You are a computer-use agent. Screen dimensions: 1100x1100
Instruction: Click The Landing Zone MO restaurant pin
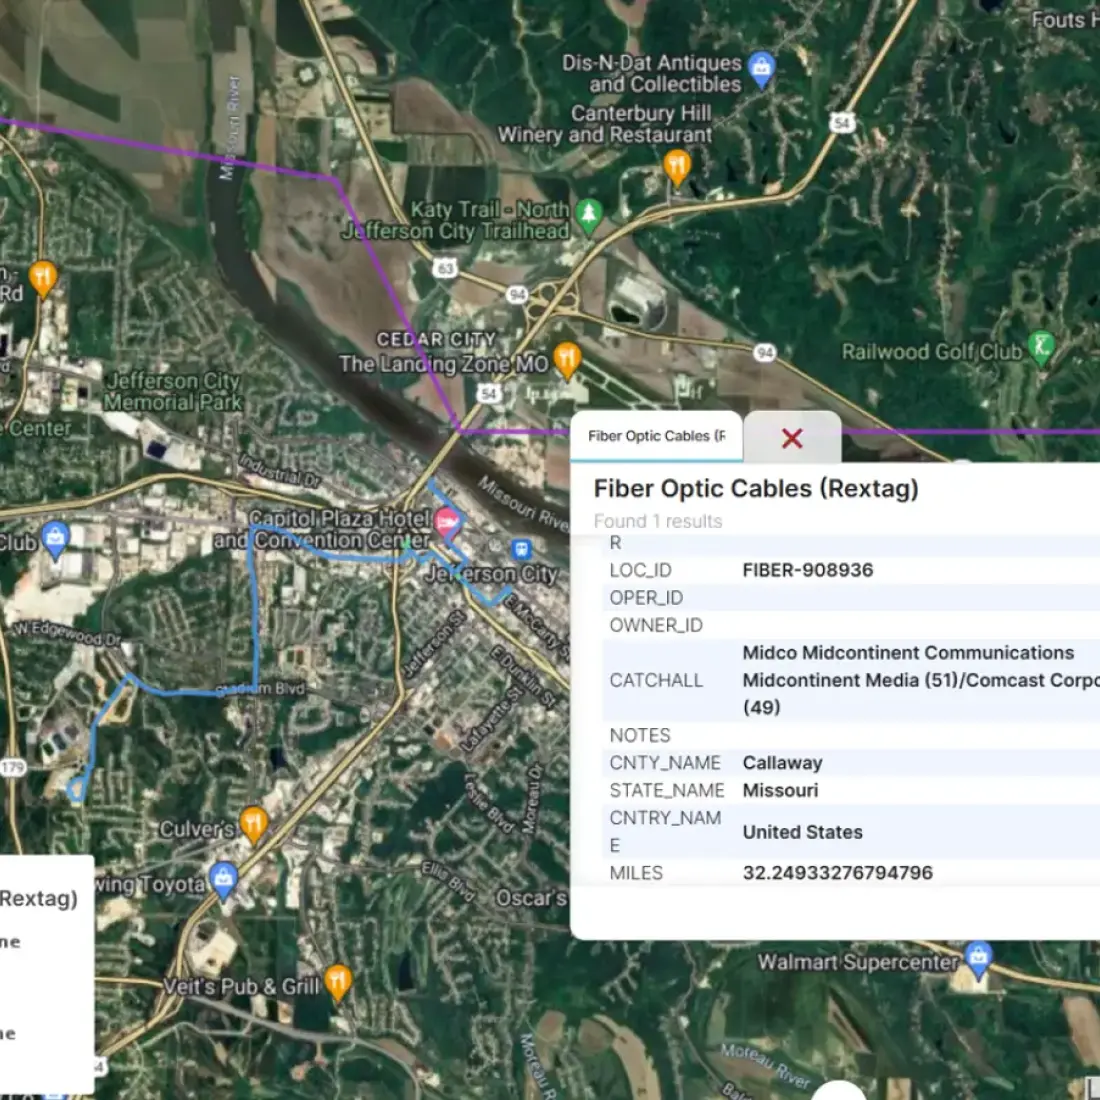click(x=567, y=358)
